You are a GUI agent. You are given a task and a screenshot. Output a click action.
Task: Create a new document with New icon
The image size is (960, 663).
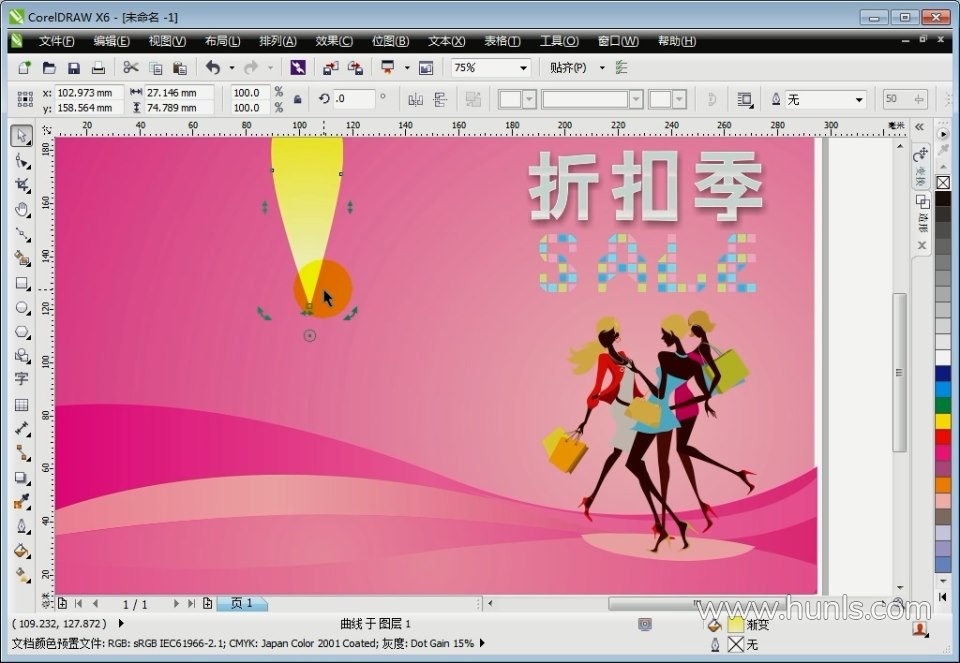pyautogui.click(x=24, y=68)
